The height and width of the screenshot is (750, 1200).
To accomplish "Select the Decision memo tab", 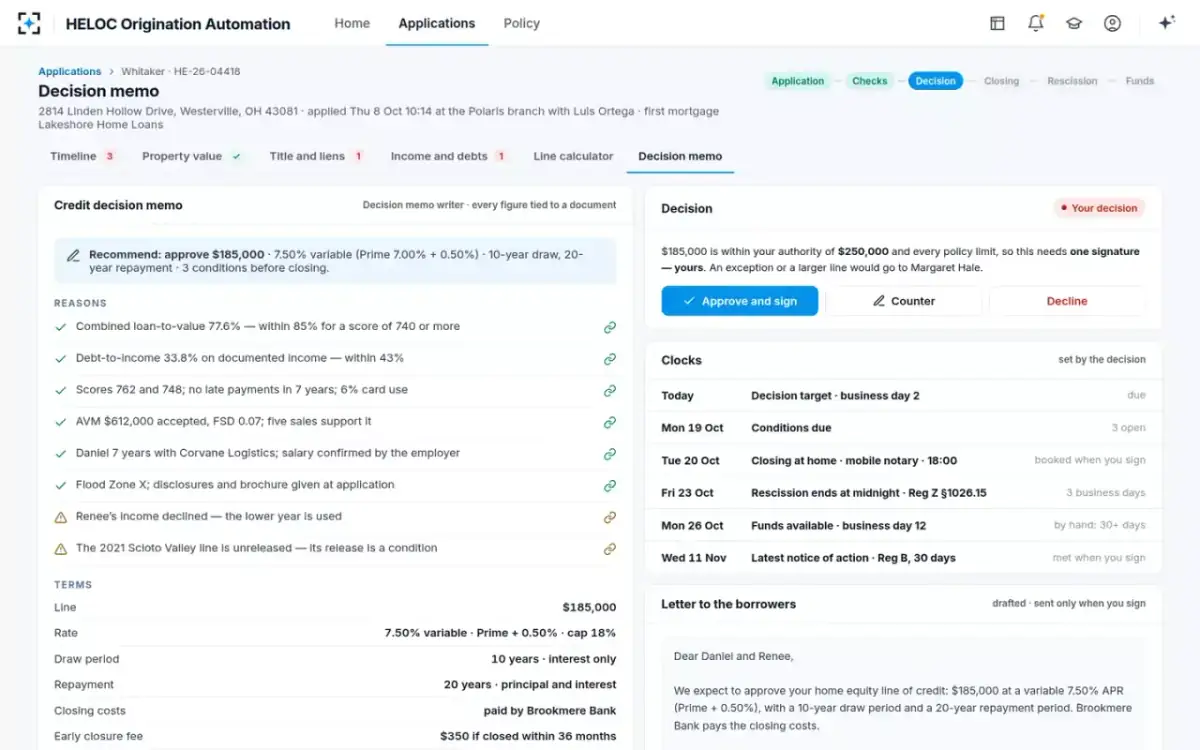I will [x=680, y=156].
